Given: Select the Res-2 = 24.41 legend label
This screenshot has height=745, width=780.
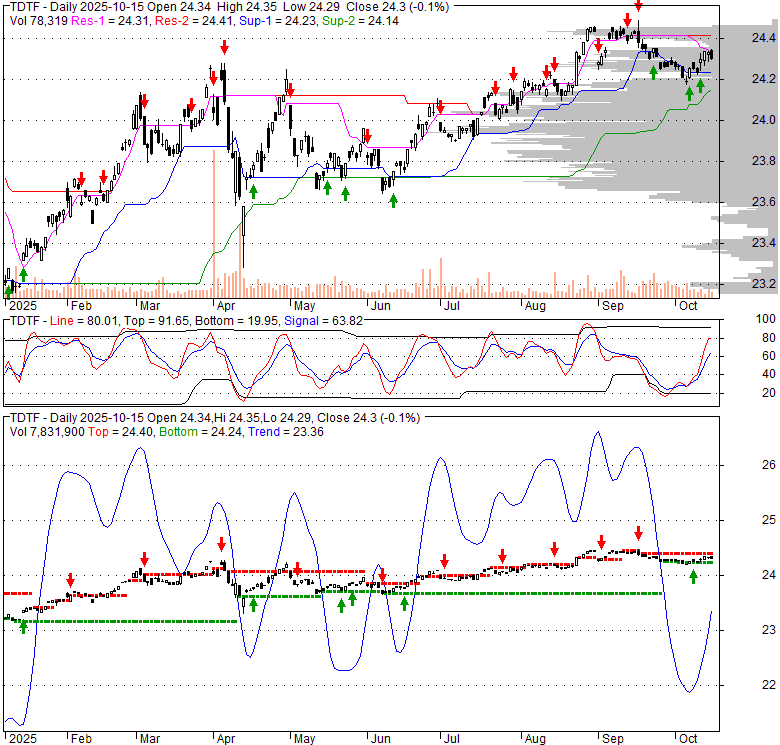Looking at the screenshot, I should tap(169, 20).
